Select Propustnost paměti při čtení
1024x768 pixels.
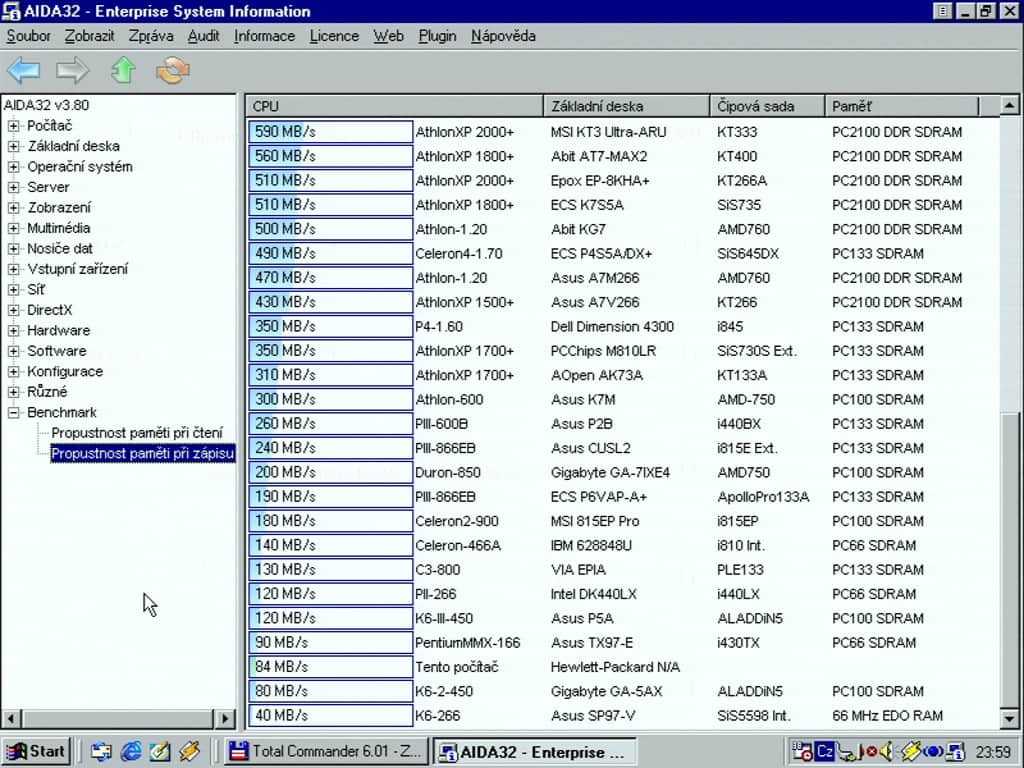pos(137,433)
